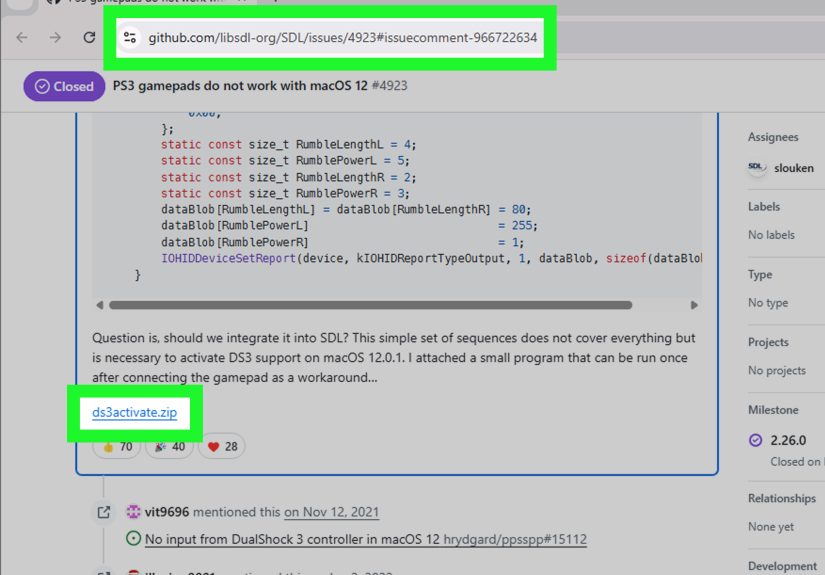Viewport: 825px width, 575px height.
Task: Download the ds3activate.zip attachment
Action: [134, 412]
